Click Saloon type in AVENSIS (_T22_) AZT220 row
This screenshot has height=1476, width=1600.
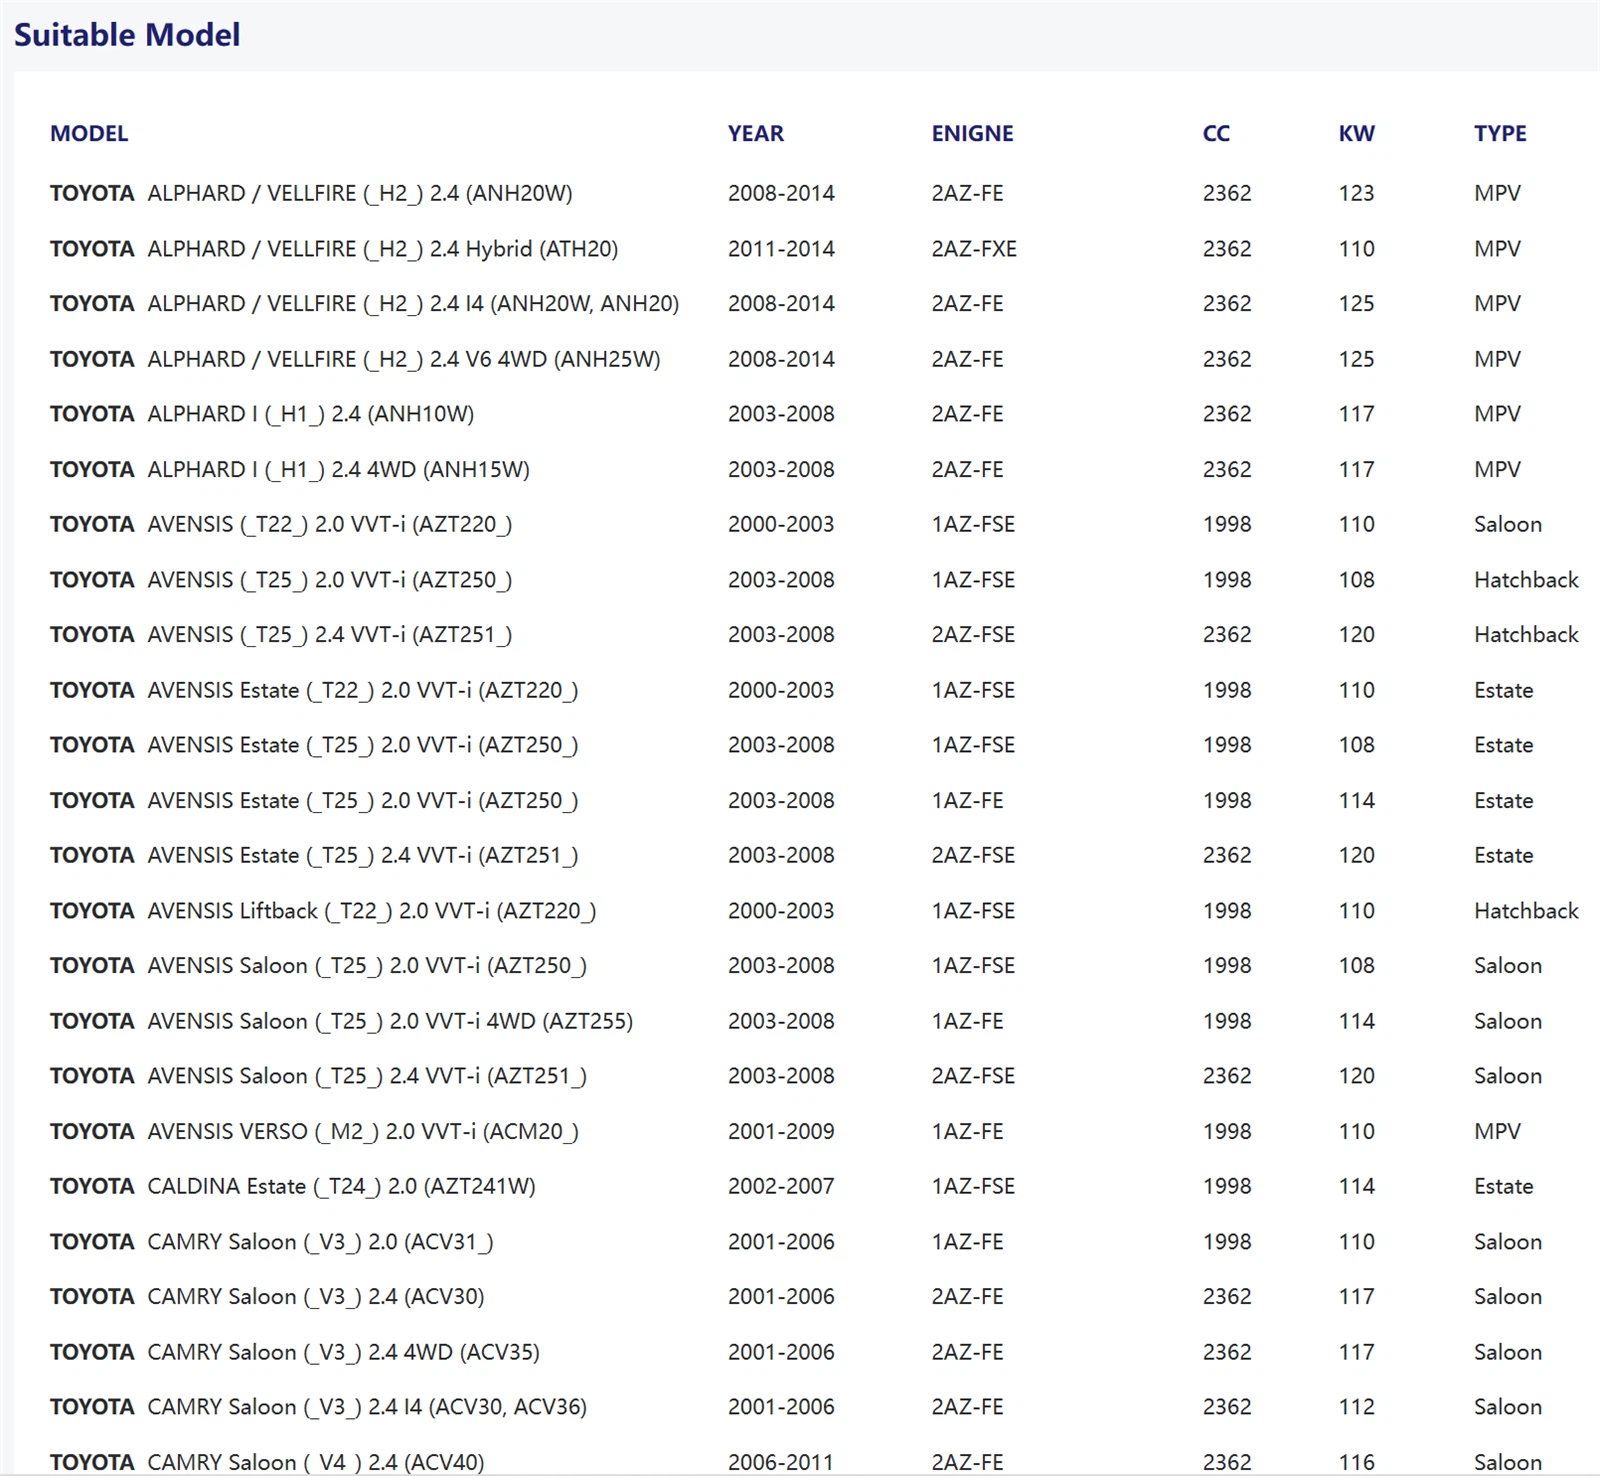(1508, 525)
